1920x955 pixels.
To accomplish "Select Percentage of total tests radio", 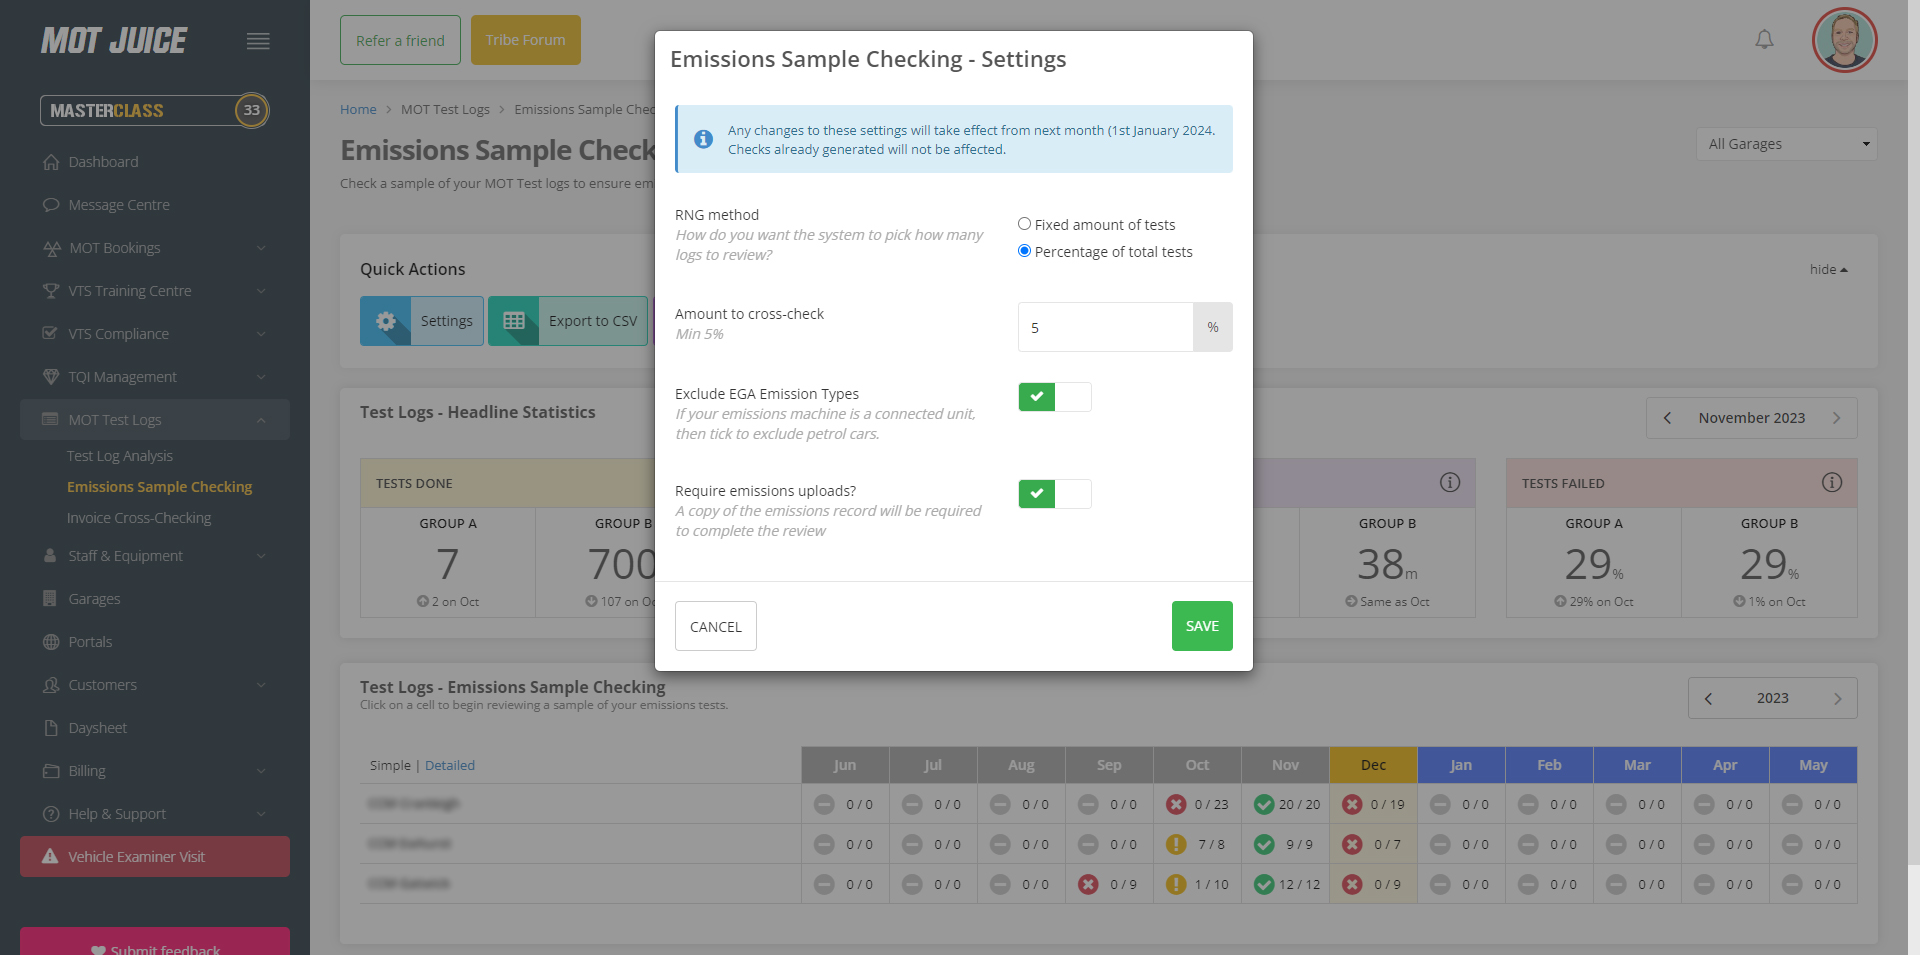I will (1024, 251).
